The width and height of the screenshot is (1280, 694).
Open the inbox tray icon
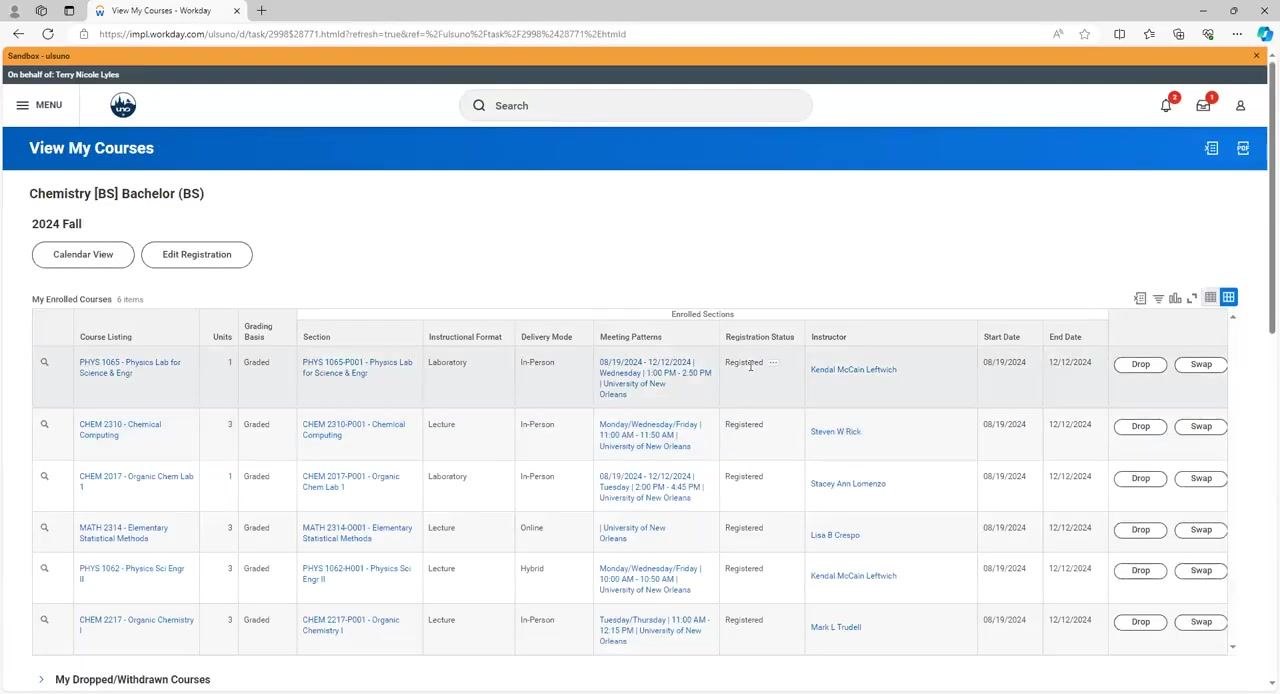[1203, 105]
